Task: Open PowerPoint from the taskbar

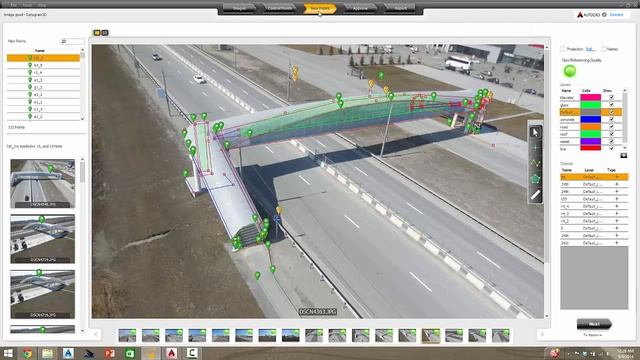Action: point(109,353)
